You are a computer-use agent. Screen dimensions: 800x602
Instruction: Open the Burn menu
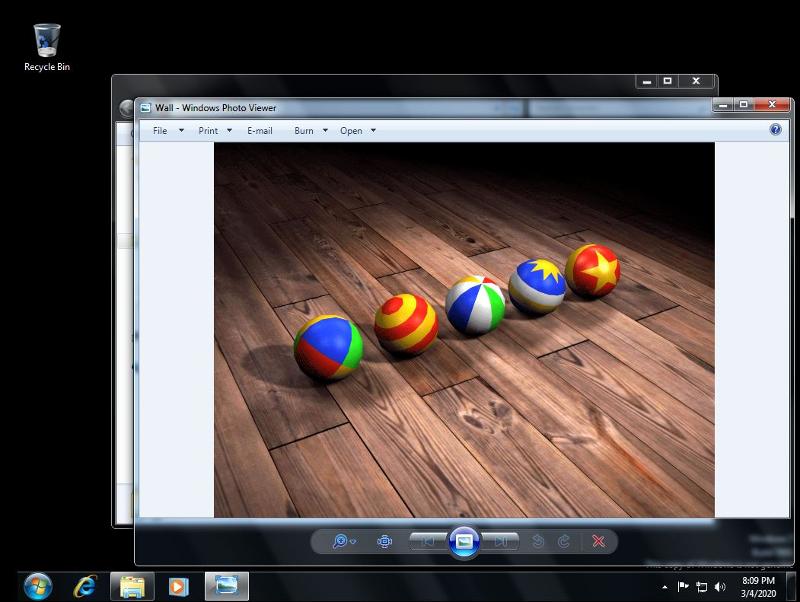[x=304, y=131]
